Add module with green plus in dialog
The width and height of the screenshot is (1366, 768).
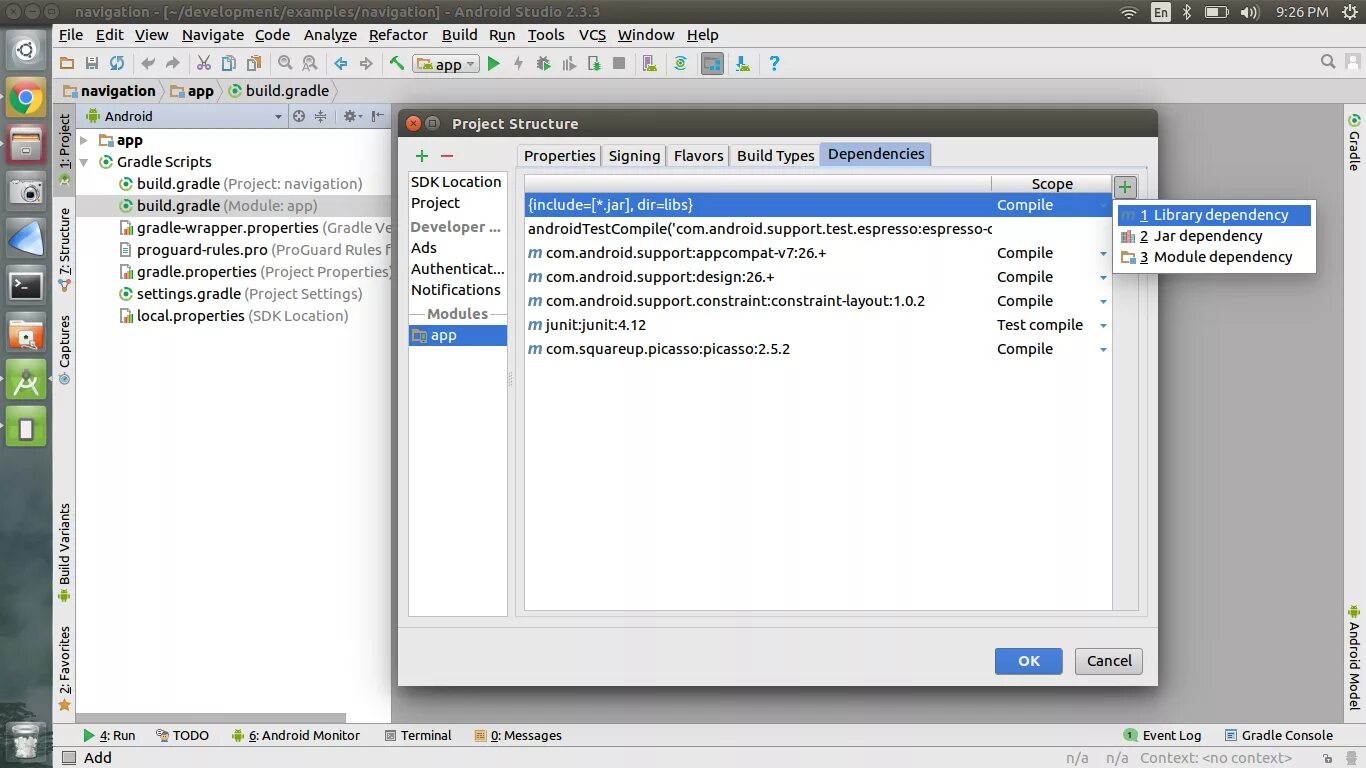[422, 156]
